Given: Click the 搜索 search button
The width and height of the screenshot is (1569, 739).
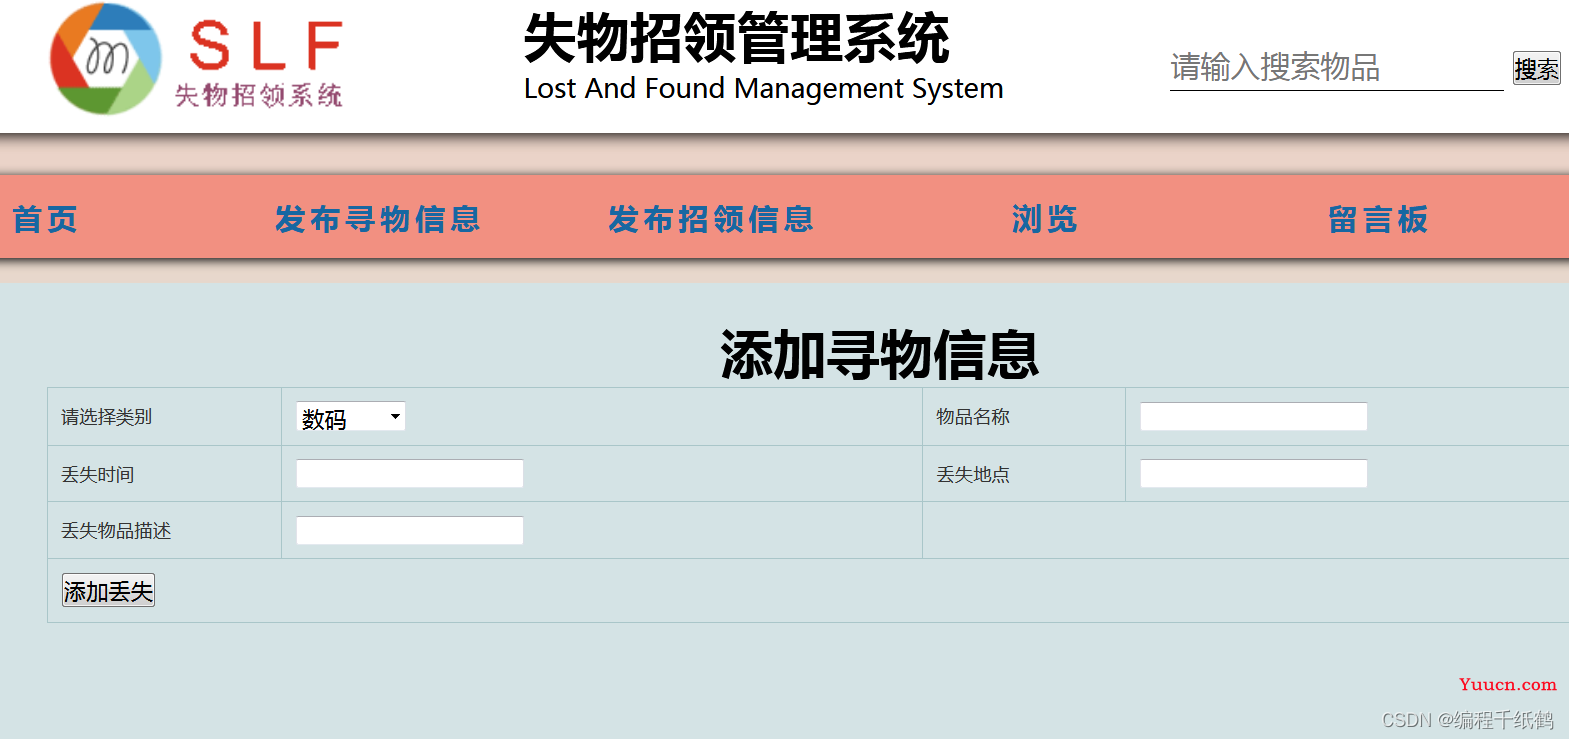Looking at the screenshot, I should [x=1536, y=68].
